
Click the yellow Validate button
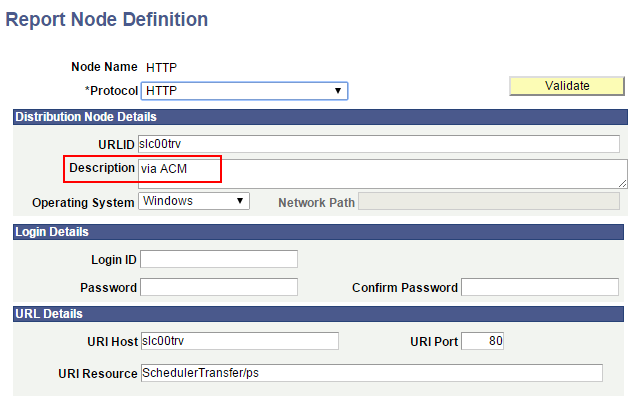pyautogui.click(x=567, y=86)
